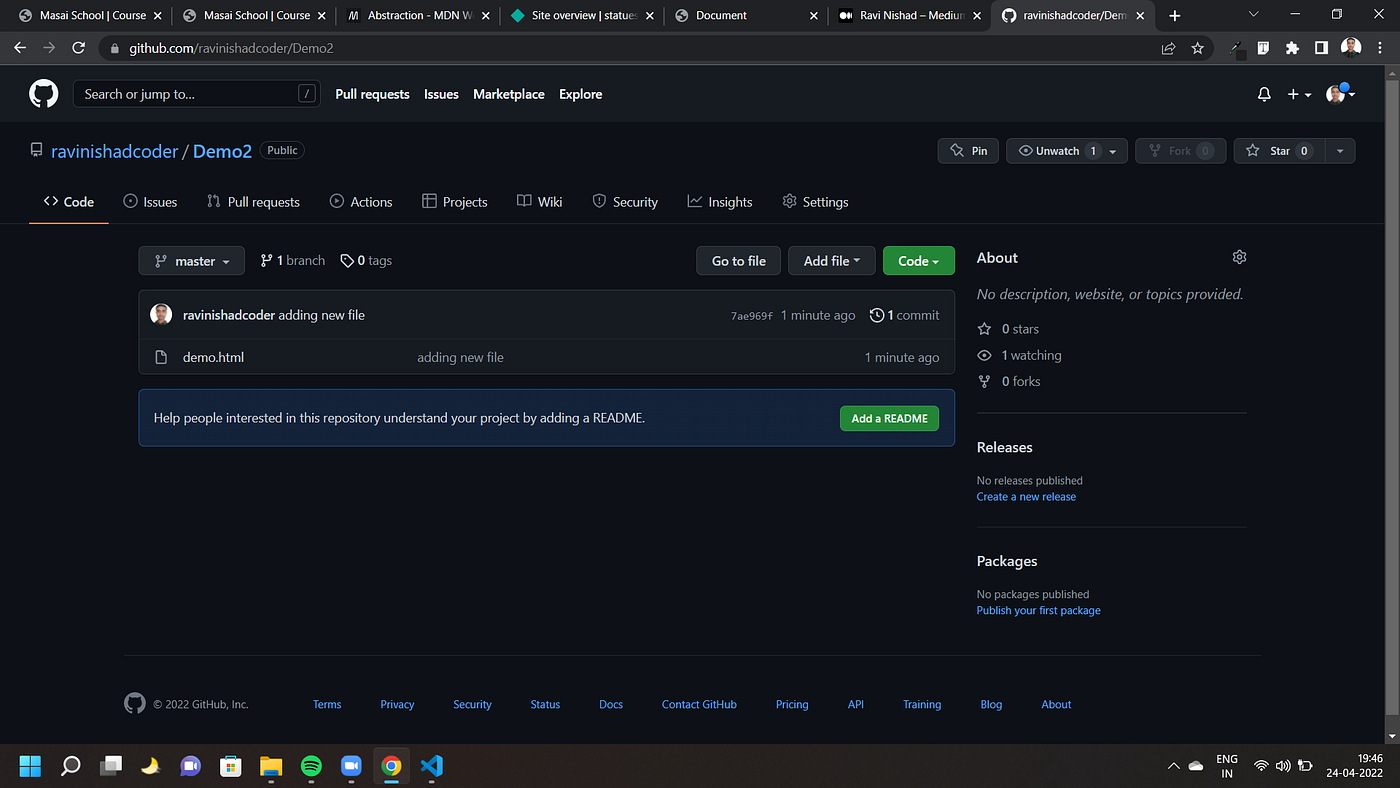Star the Demo2 repository

pos(1280,150)
